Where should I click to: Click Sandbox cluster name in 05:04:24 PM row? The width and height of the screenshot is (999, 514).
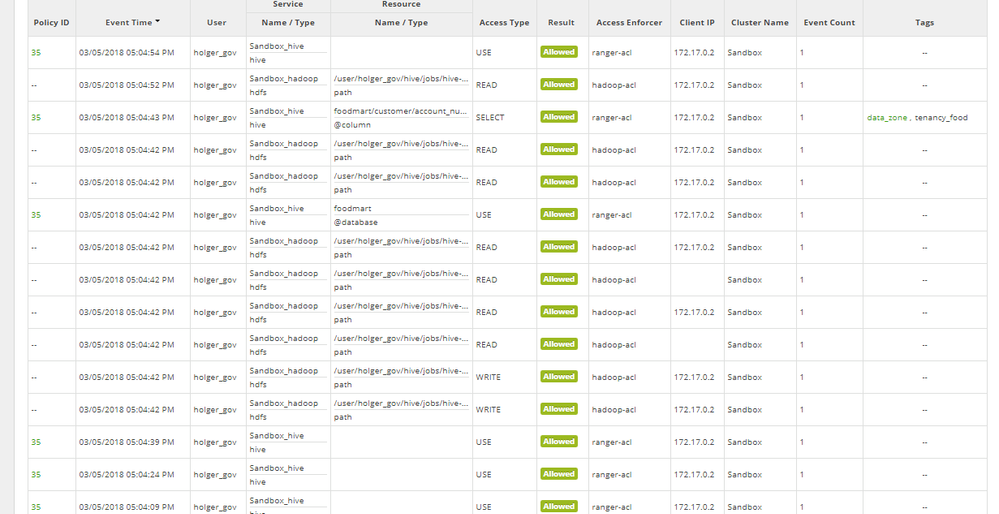click(x=745, y=475)
